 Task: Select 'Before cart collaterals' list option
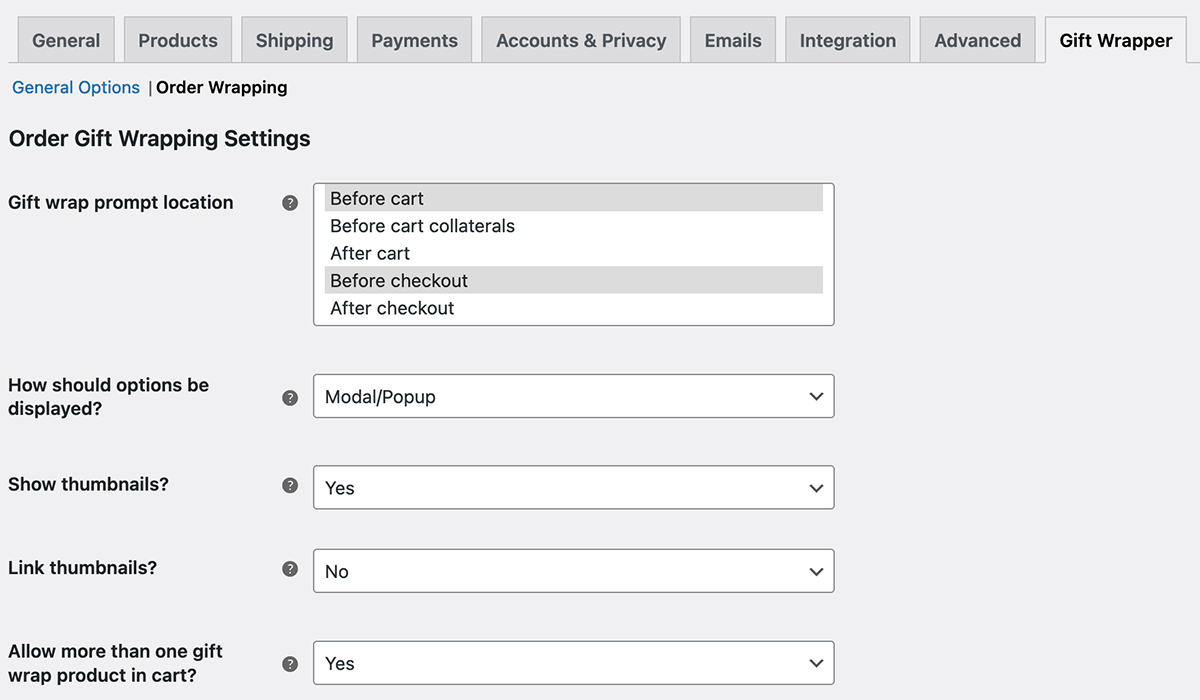click(422, 226)
